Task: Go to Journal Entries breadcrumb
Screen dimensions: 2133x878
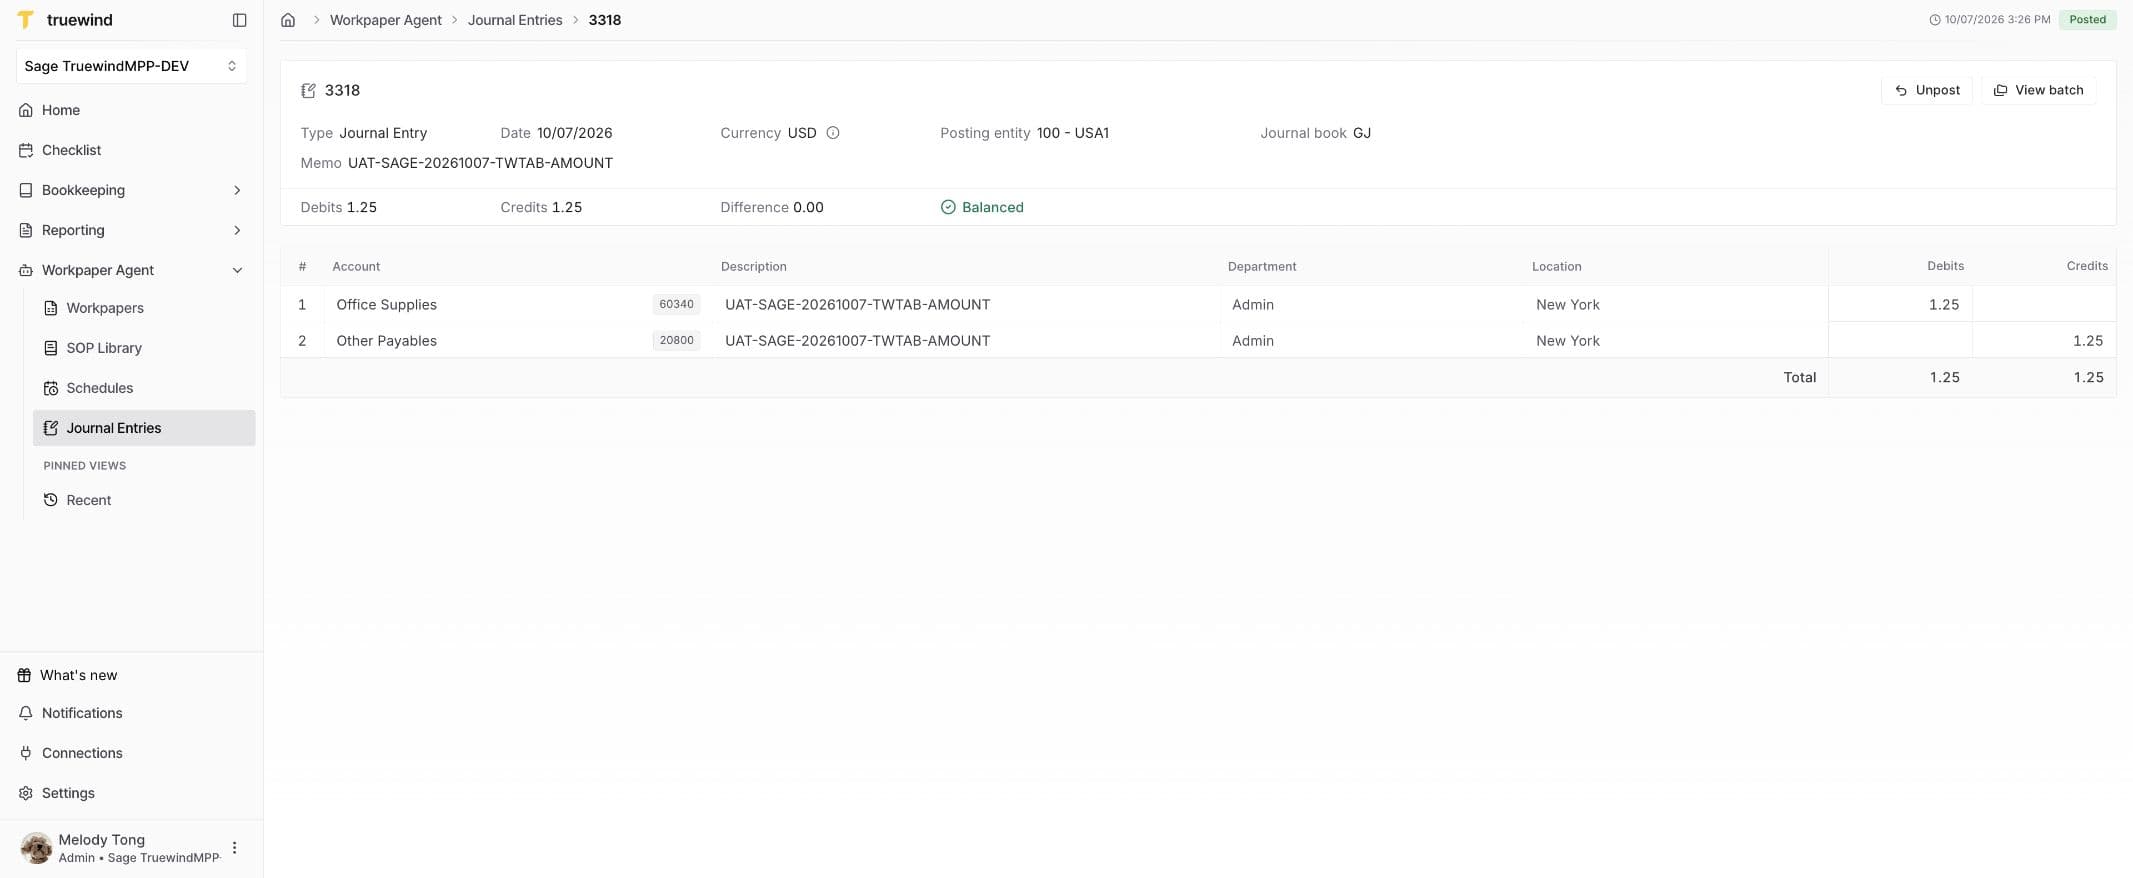Action: [515, 20]
